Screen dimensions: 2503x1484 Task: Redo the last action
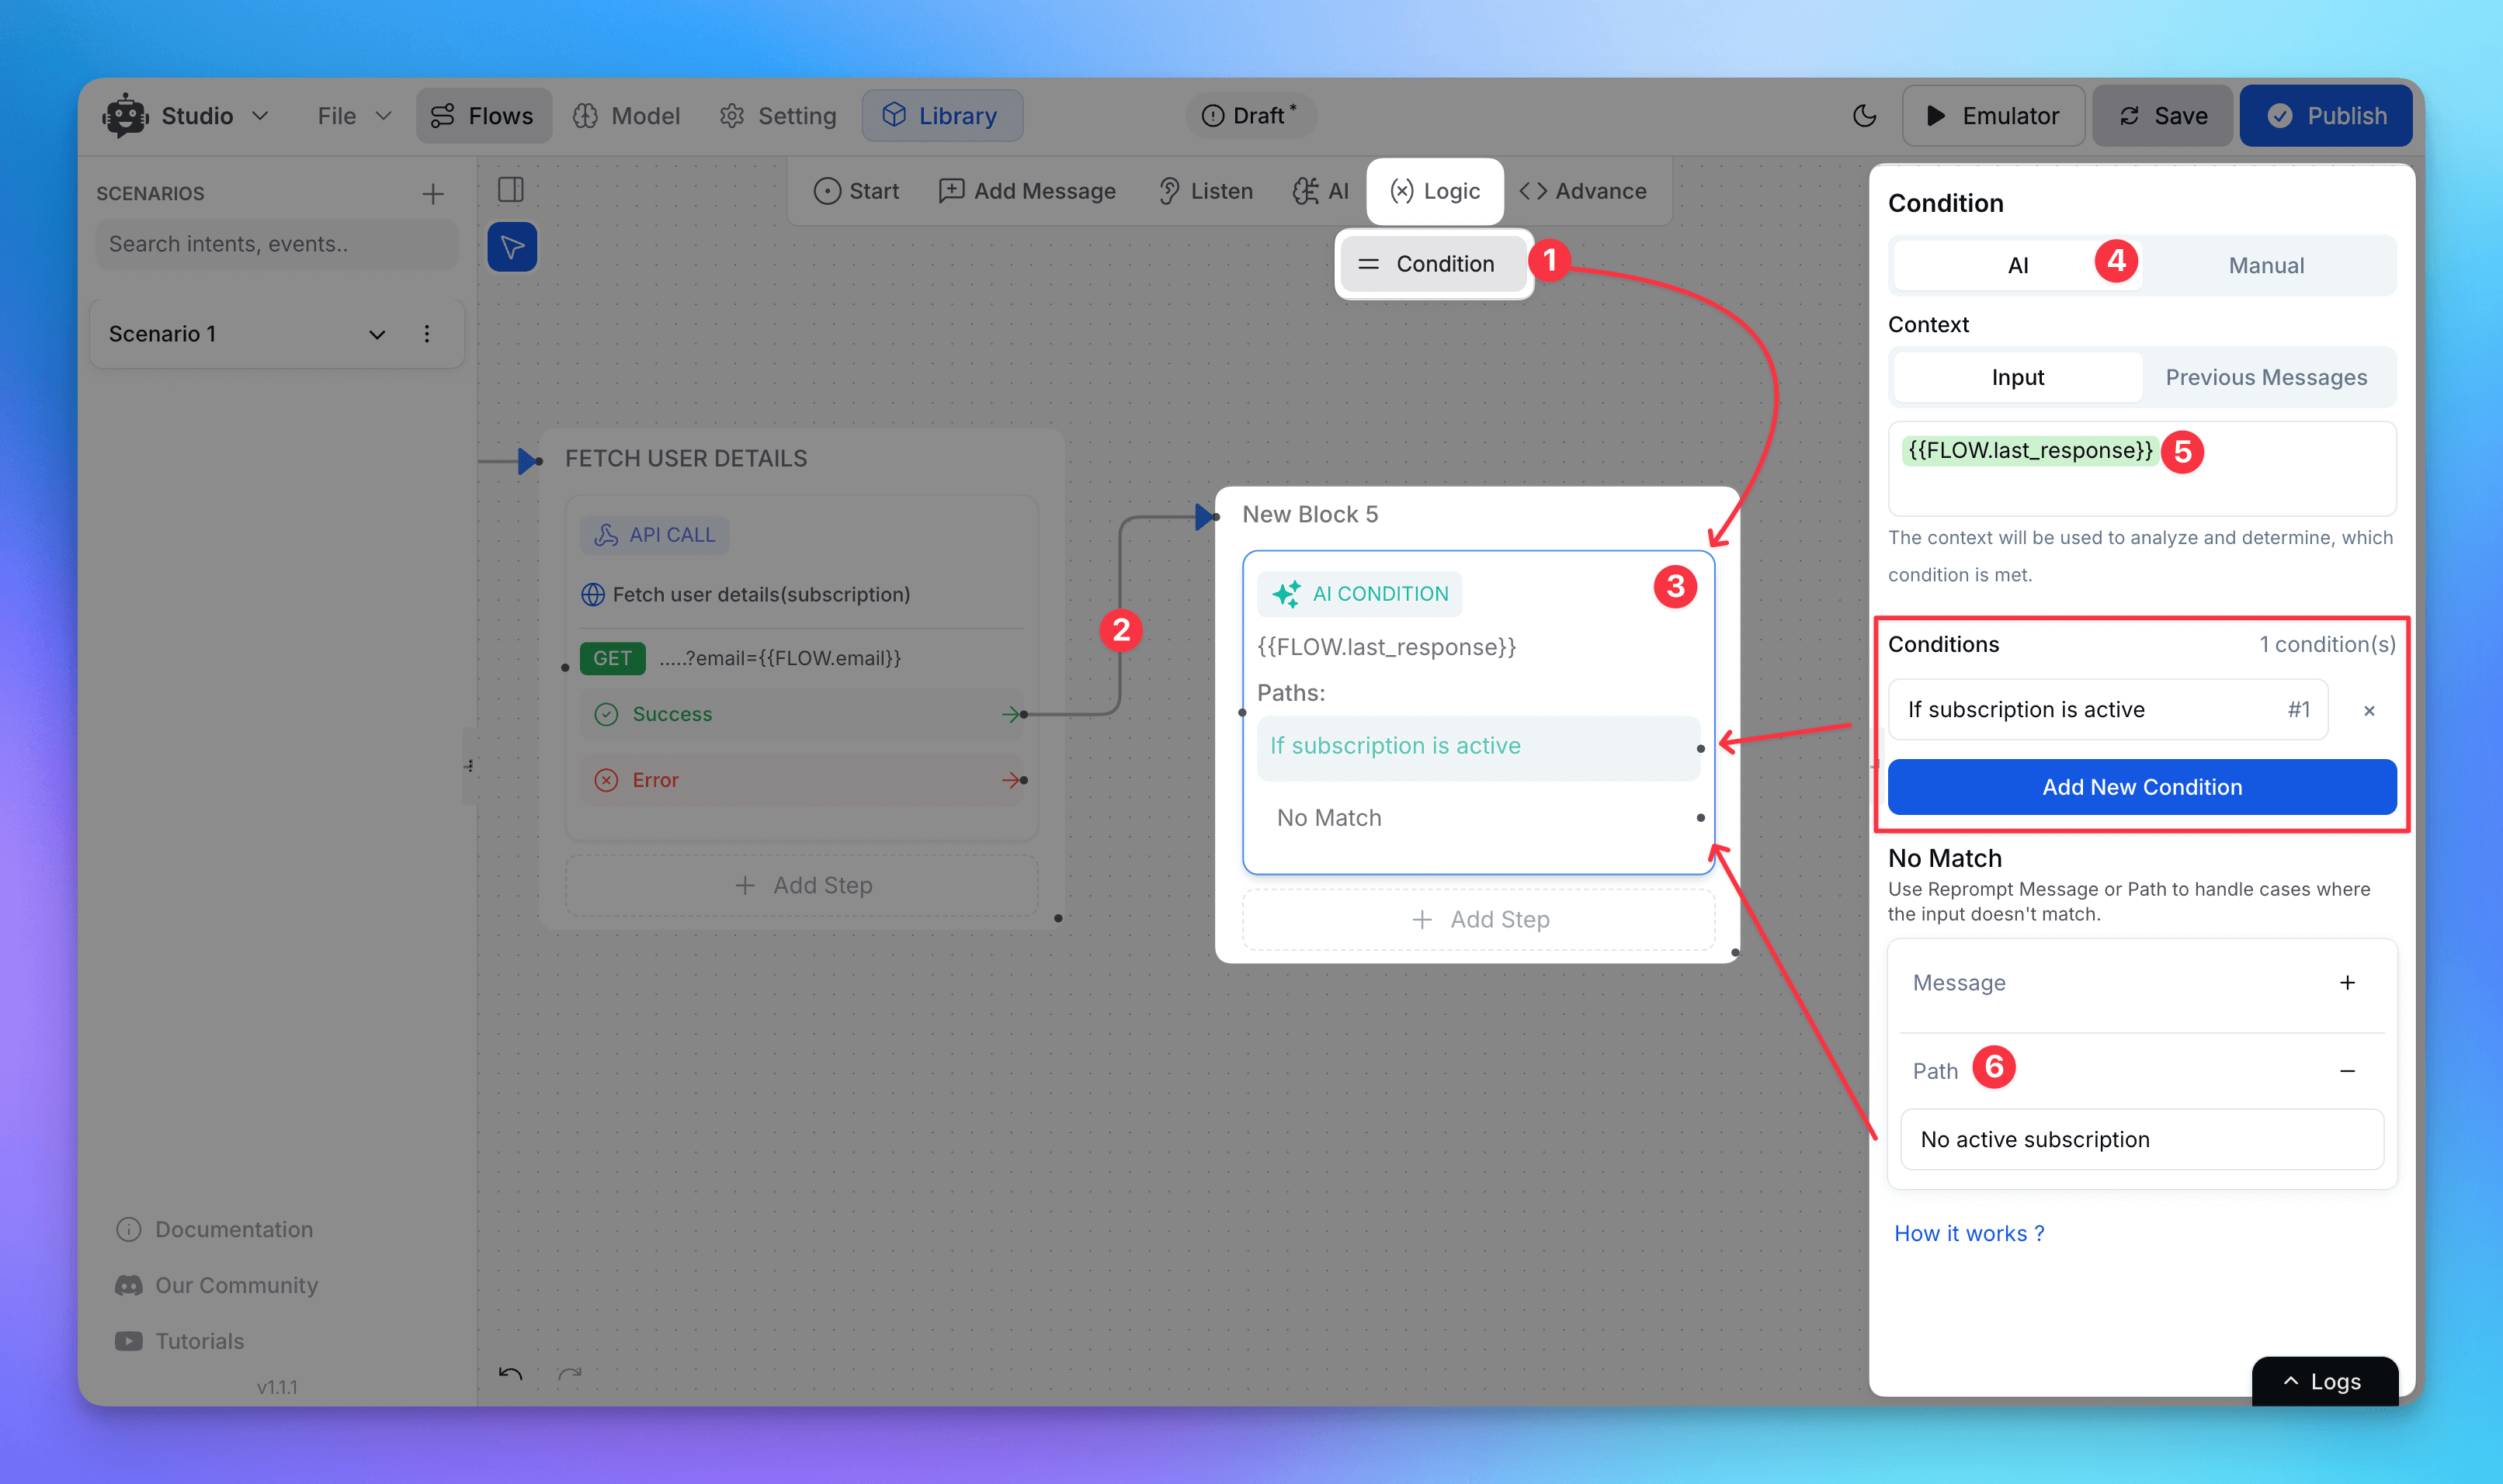(x=569, y=1374)
